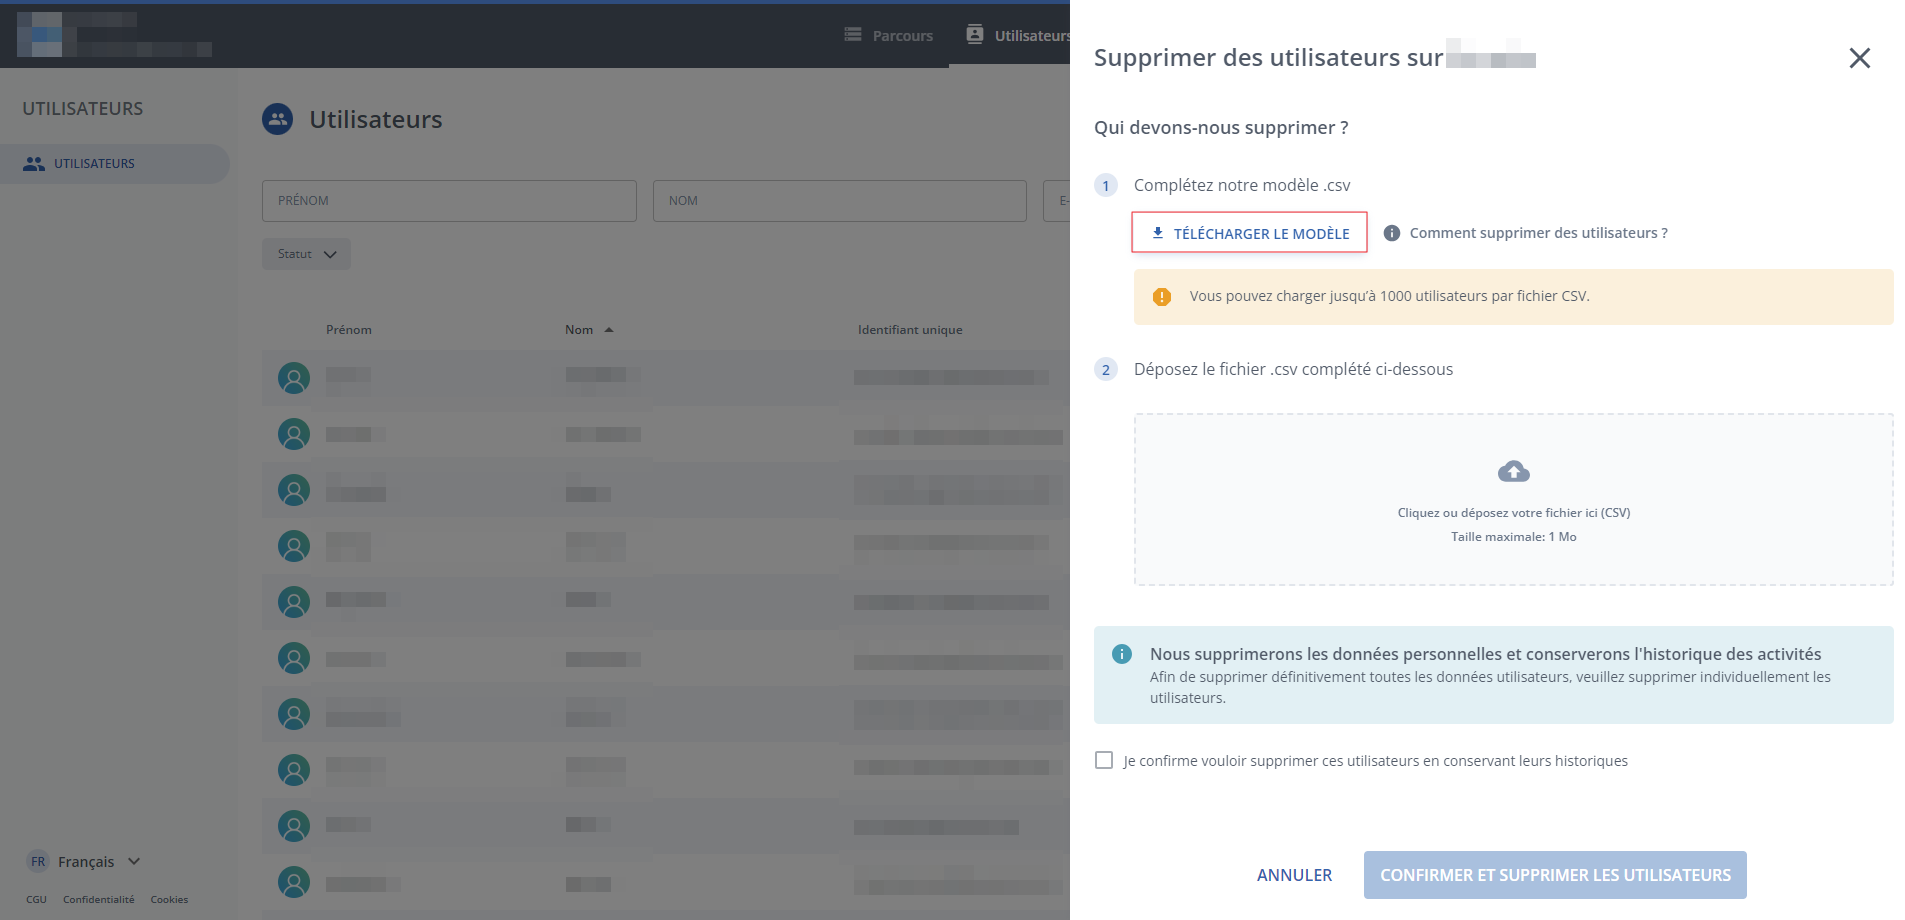Click Télécharger le modèle button

pos(1249,233)
